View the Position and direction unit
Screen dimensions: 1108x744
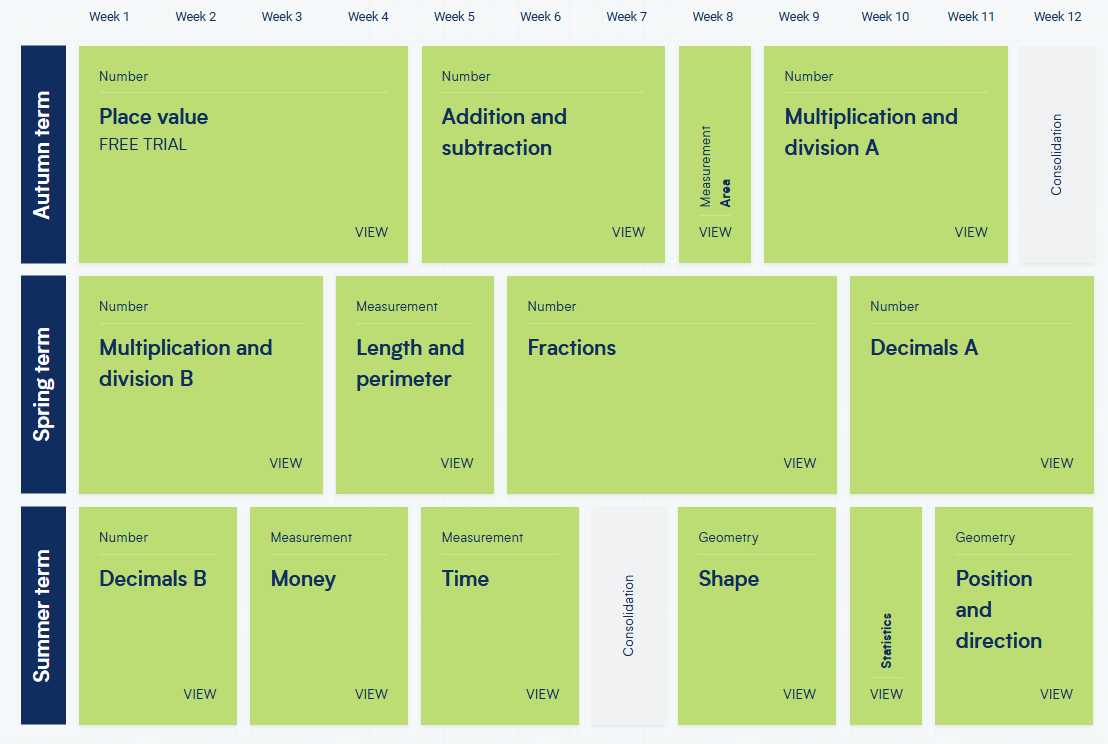point(1056,695)
